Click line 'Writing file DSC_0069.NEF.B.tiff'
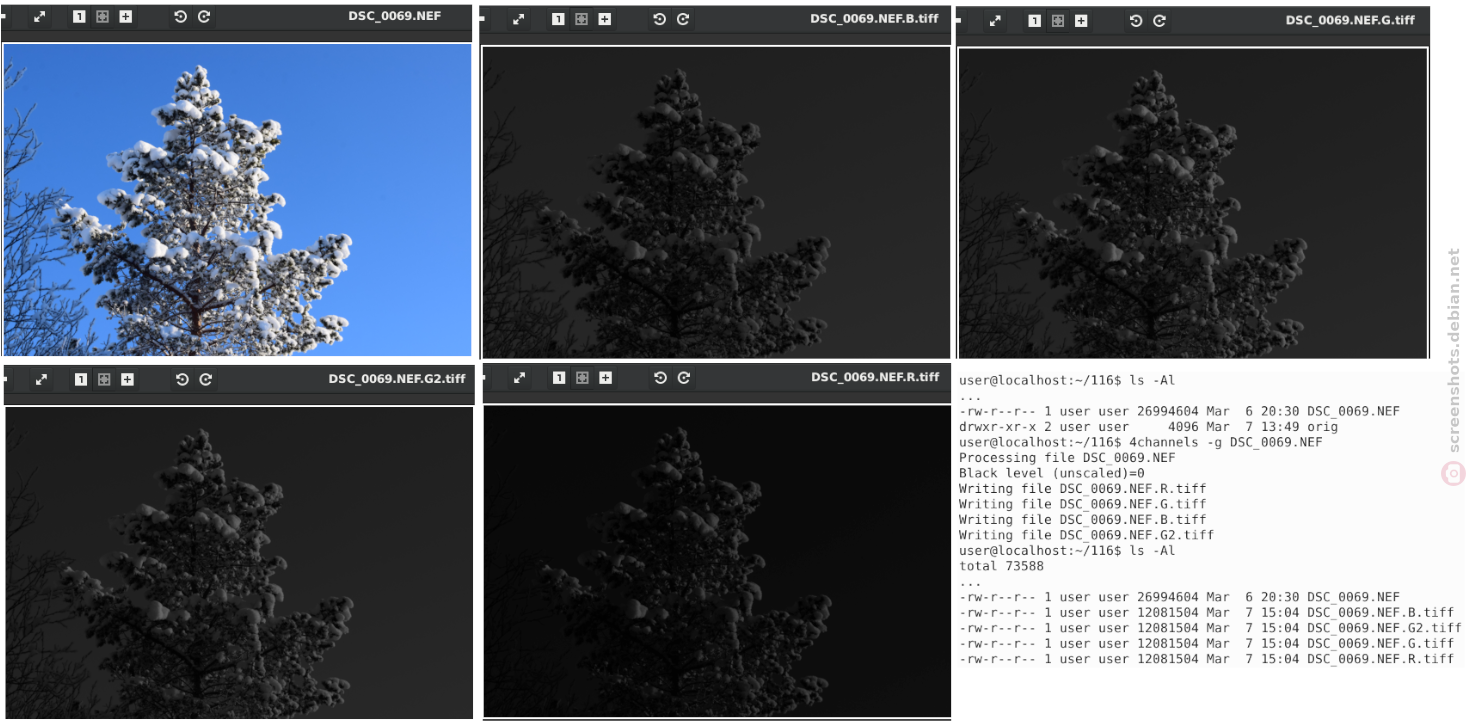 (1083, 520)
